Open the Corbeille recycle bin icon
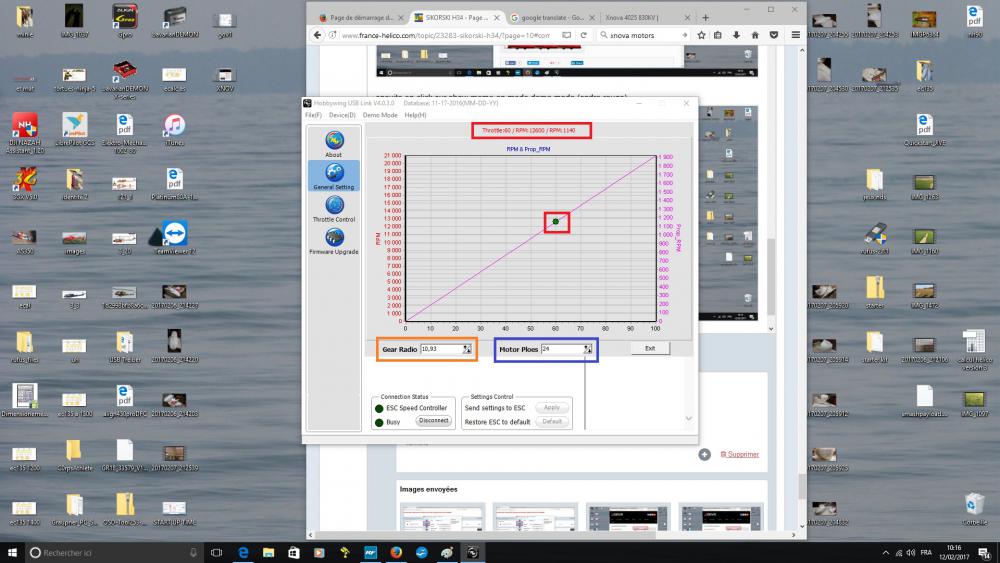The height and width of the screenshot is (563, 1000). pos(974,509)
